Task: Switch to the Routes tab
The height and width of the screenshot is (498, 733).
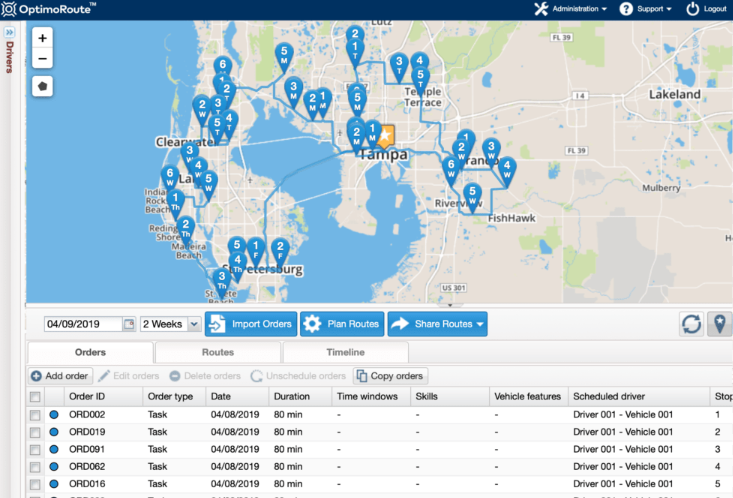Action: [218, 352]
